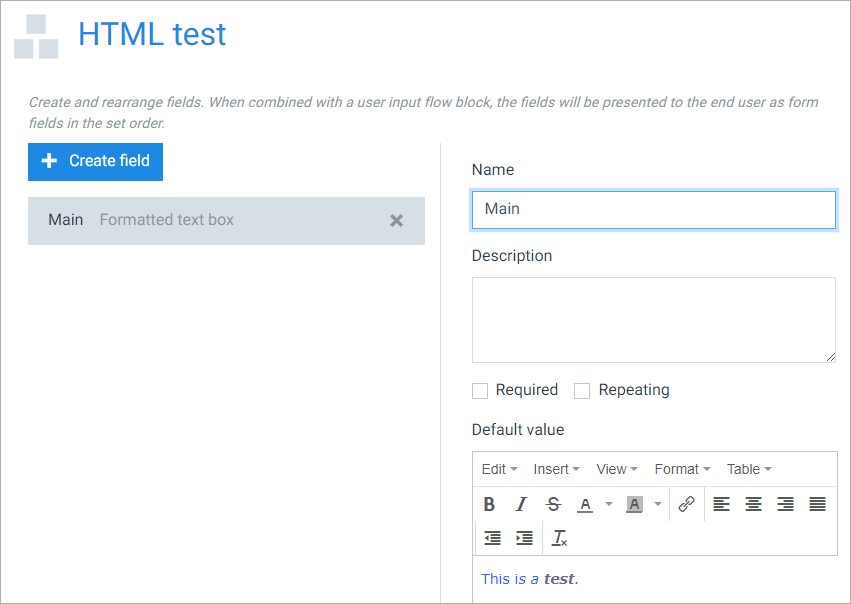Open the View menu

tap(617, 469)
